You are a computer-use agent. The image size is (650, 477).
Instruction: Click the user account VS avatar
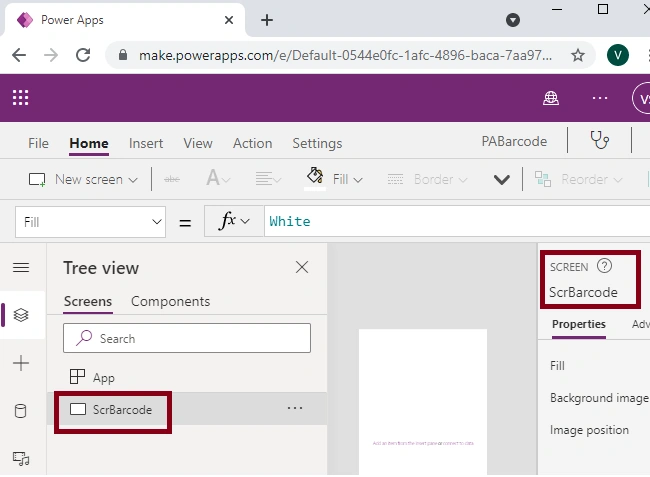pyautogui.click(x=642, y=99)
